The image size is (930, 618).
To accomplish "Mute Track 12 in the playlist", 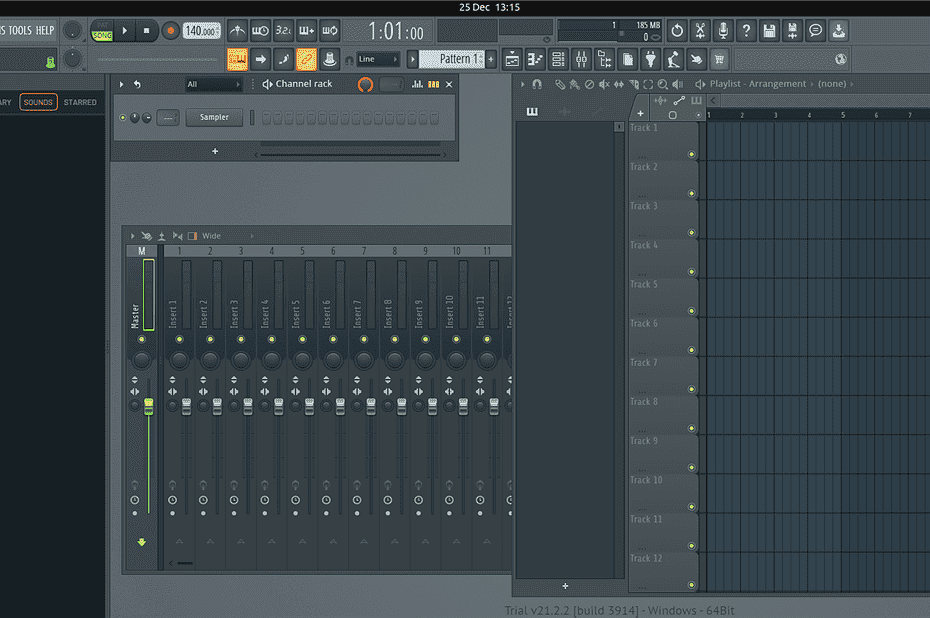I will pyautogui.click(x=692, y=585).
